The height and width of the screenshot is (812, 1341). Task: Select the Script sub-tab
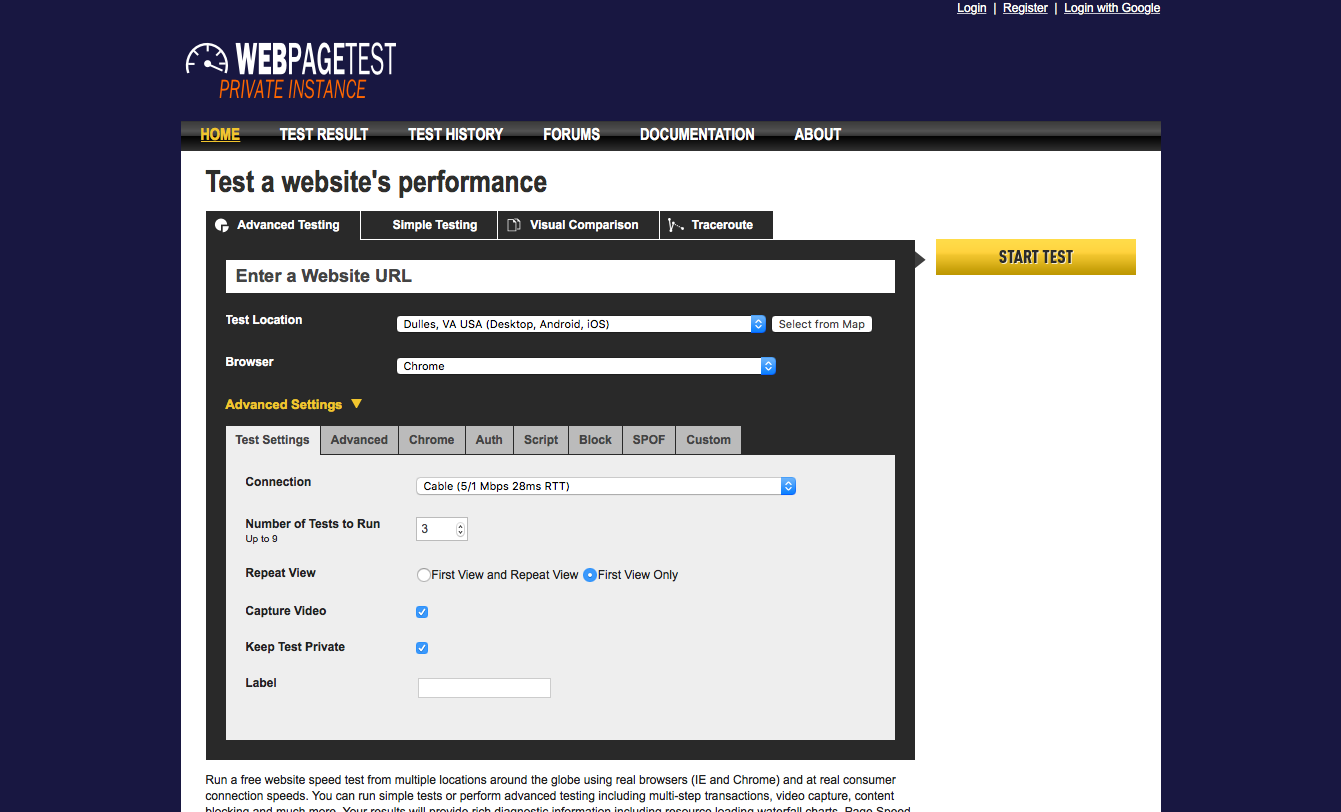(541, 440)
